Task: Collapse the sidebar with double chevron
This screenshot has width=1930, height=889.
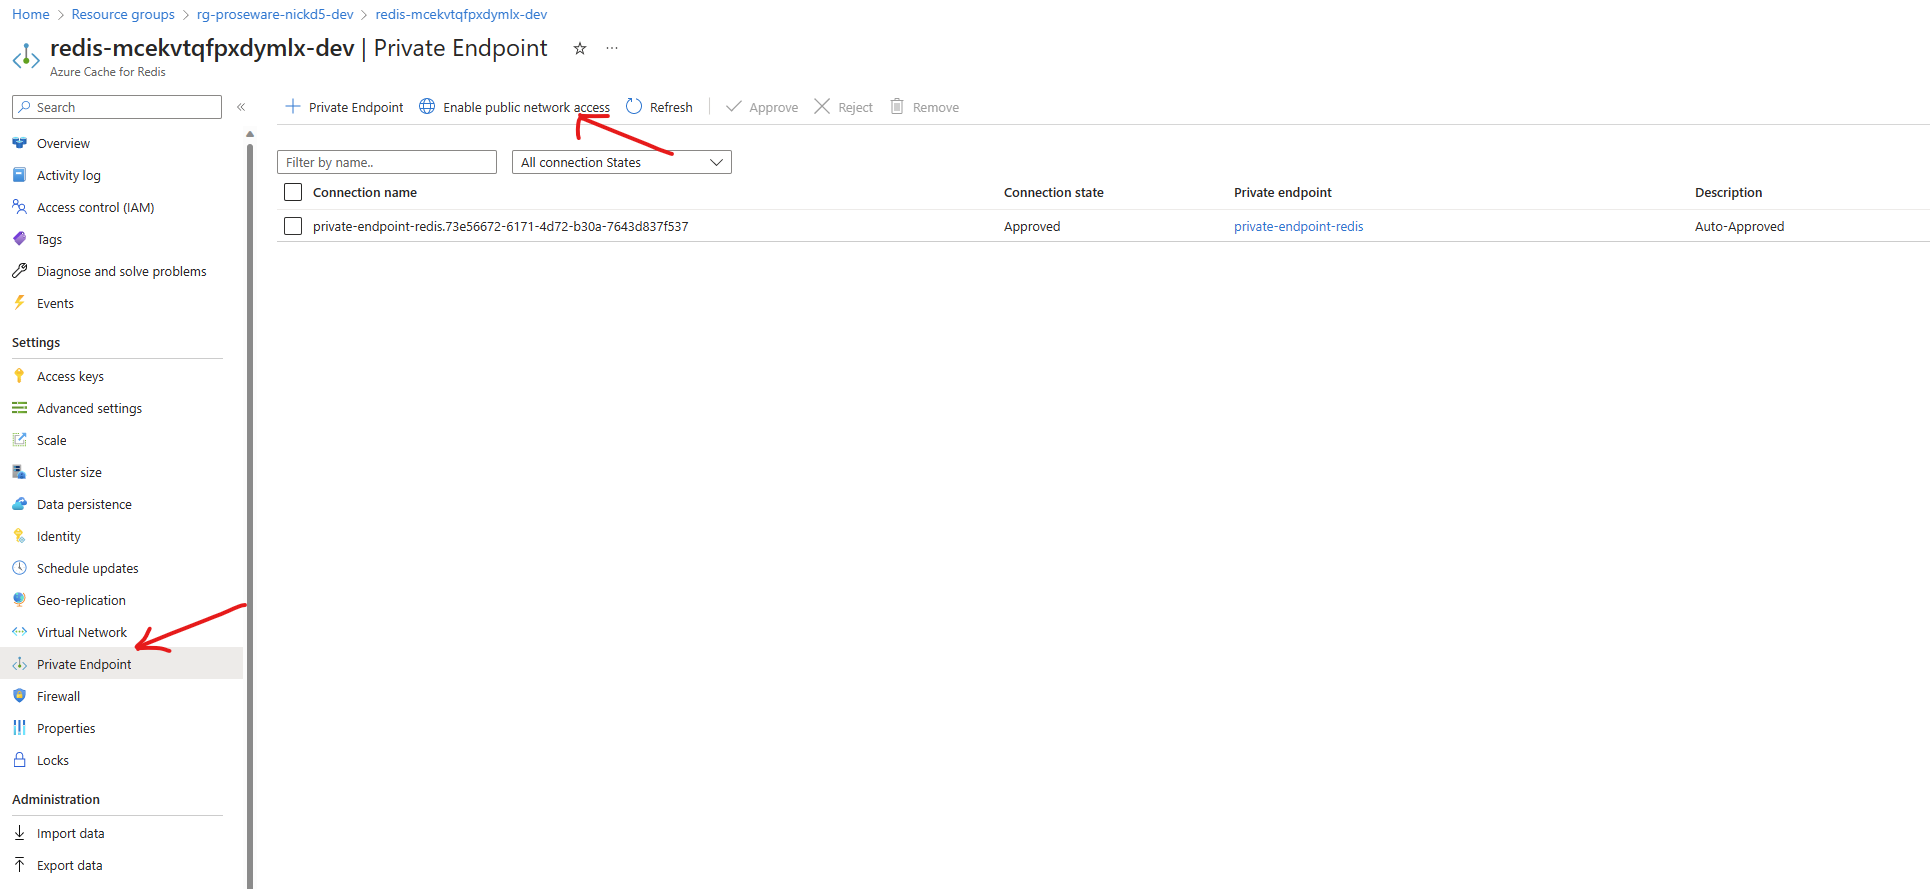Action: tap(241, 107)
